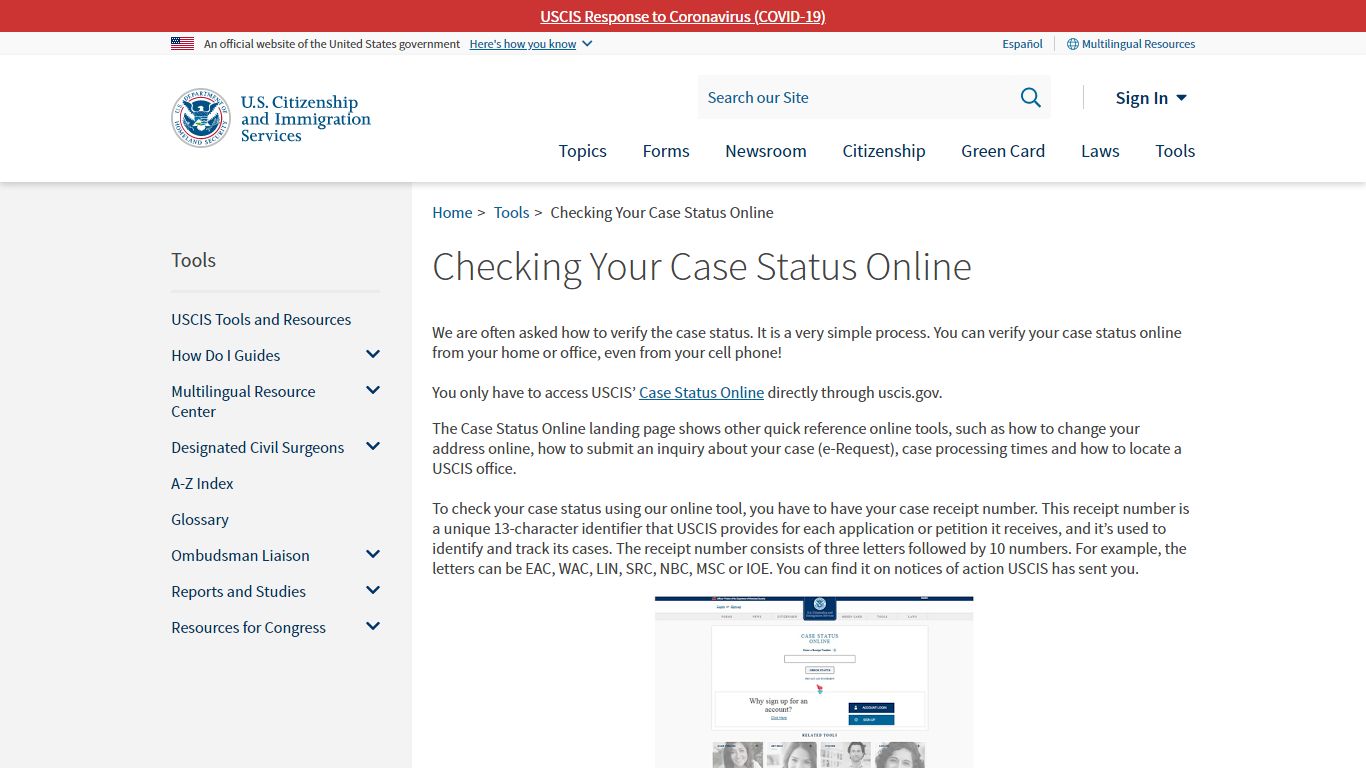Expand Here's how you know
The width and height of the screenshot is (1366, 768).
[x=531, y=44]
